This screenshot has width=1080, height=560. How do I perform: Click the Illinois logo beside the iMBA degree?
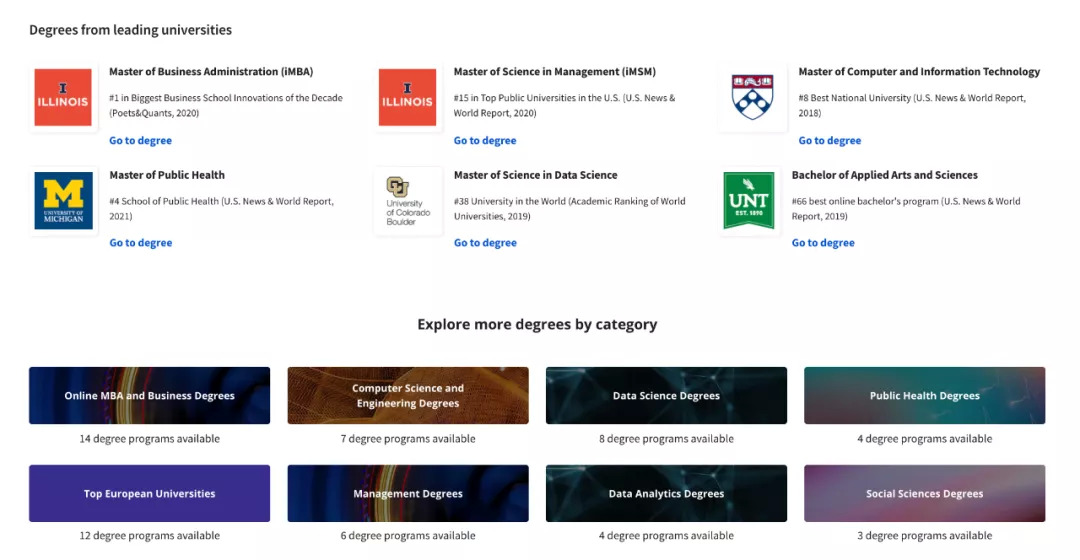[63, 98]
